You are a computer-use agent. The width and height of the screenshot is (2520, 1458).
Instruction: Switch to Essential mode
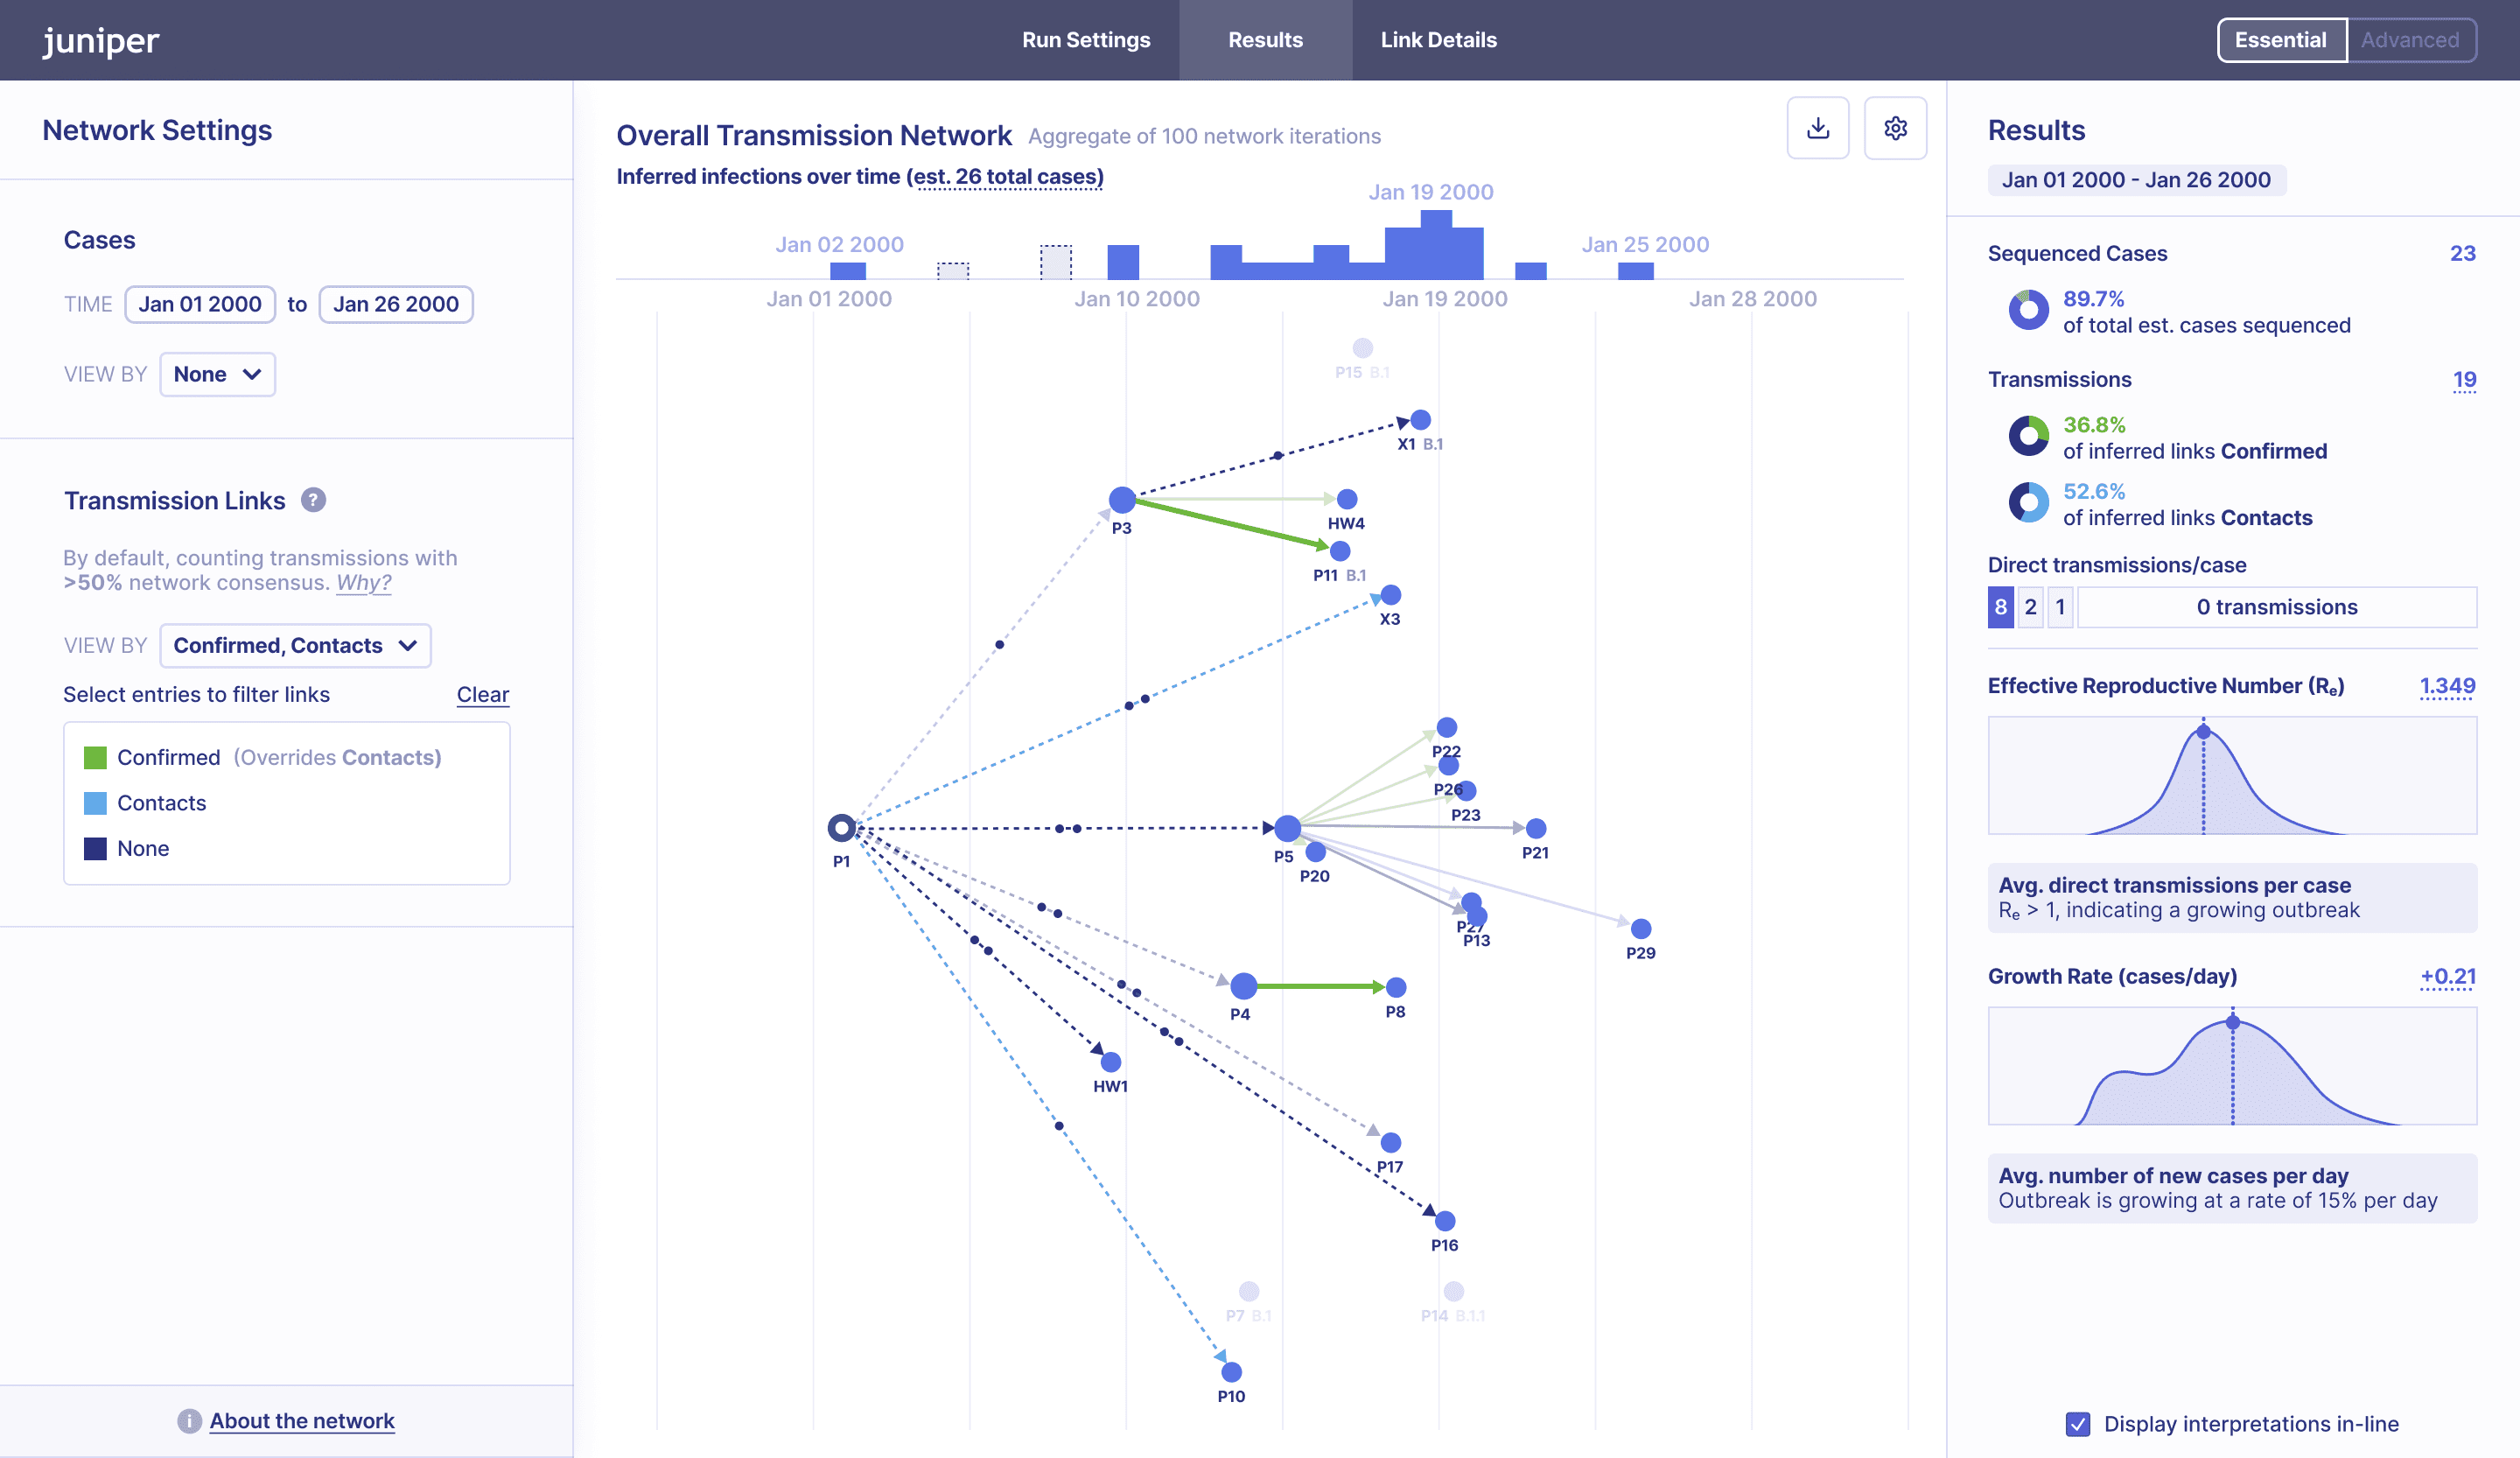click(x=2281, y=40)
